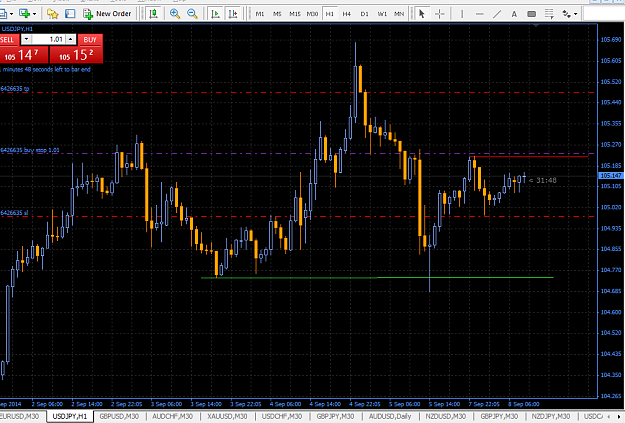Select the arrow cursor tool
Image resolution: width=625 pixels, height=423 pixels.
(x=422, y=14)
